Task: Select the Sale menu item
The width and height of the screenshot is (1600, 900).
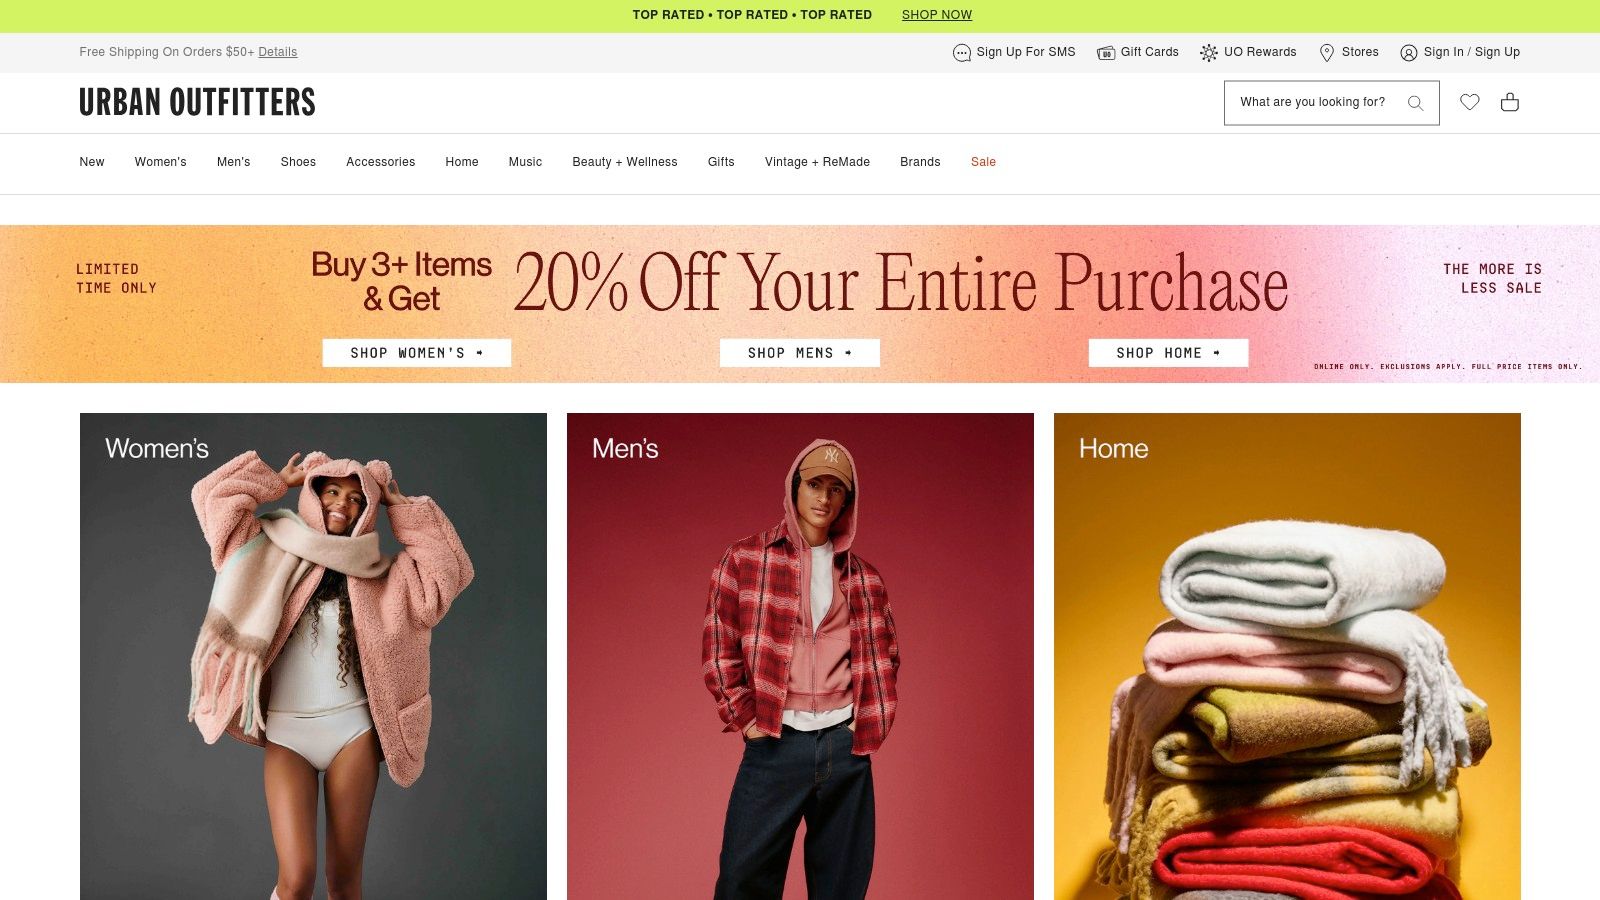Action: click(983, 162)
